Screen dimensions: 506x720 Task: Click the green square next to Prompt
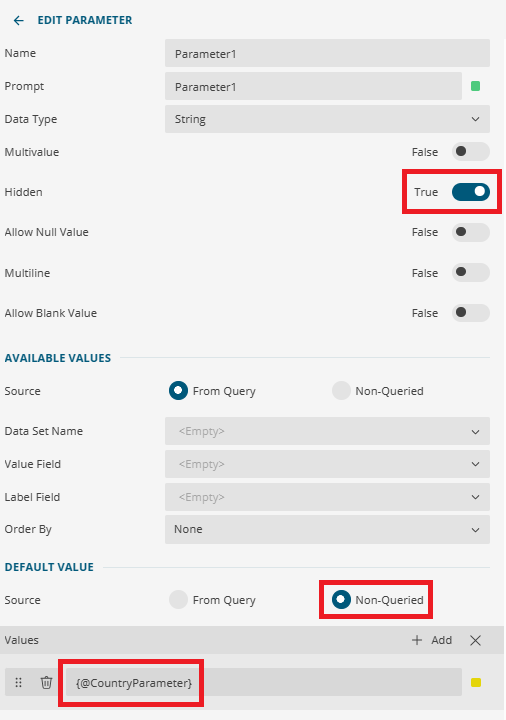click(475, 86)
